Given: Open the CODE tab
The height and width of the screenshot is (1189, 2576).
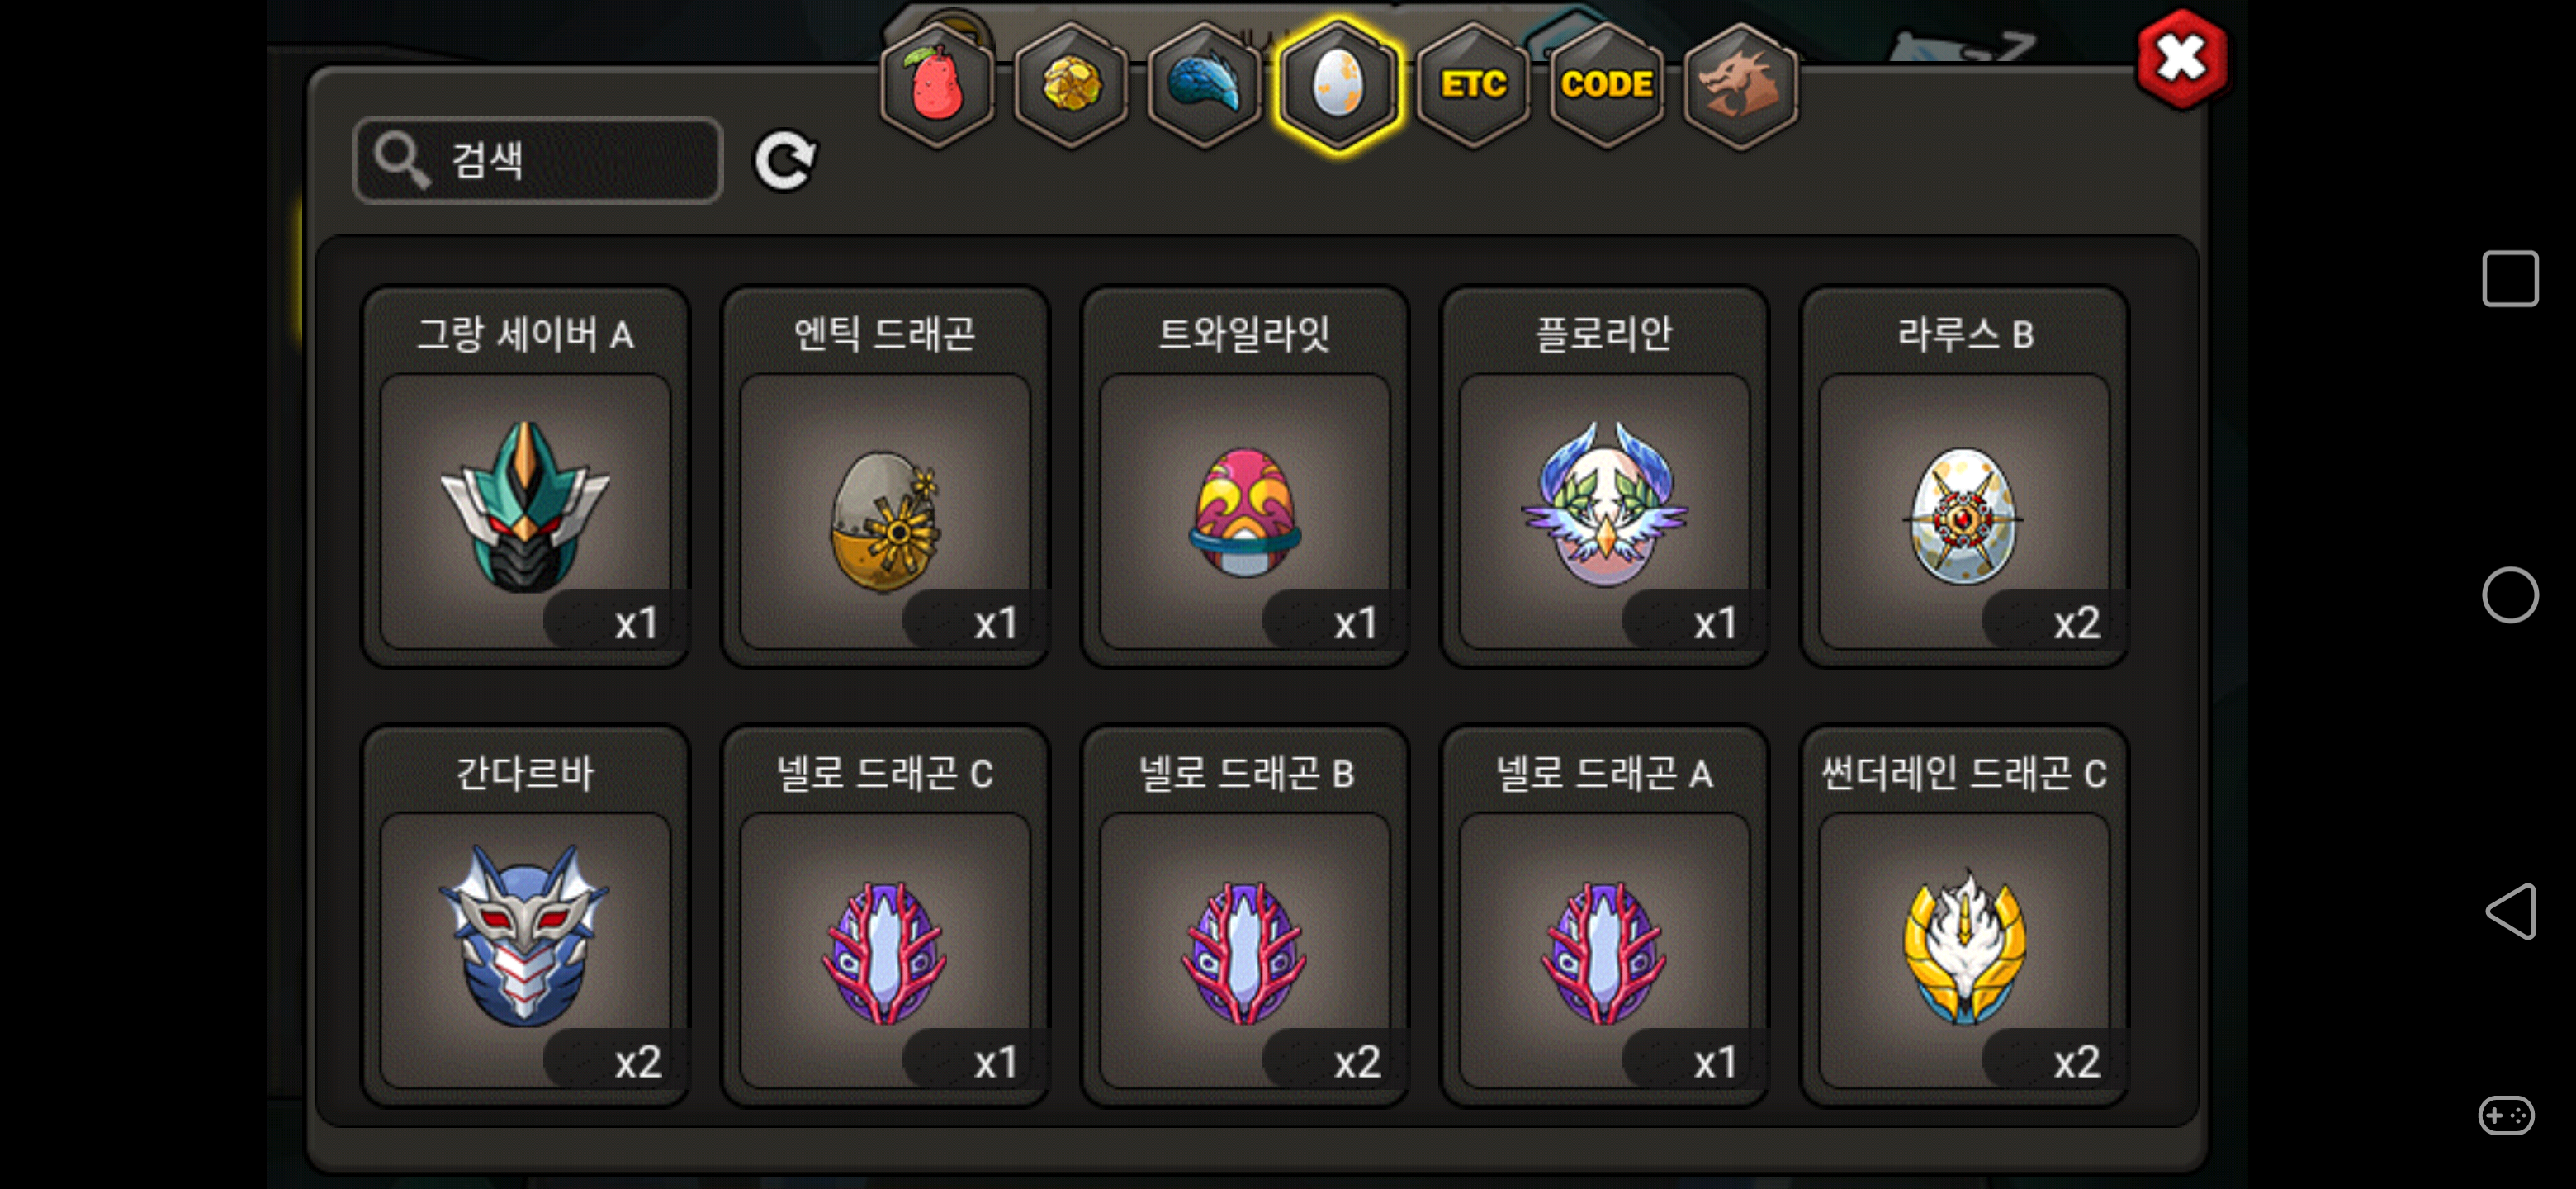Looking at the screenshot, I should (x=1607, y=85).
